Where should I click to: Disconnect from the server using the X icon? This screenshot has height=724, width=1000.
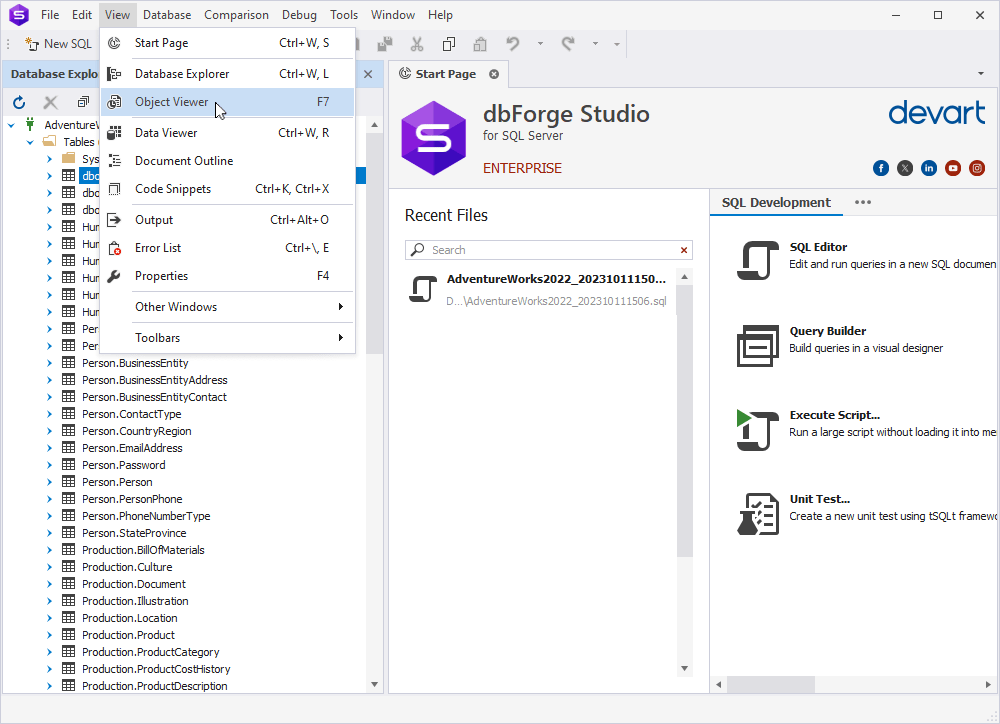point(50,102)
